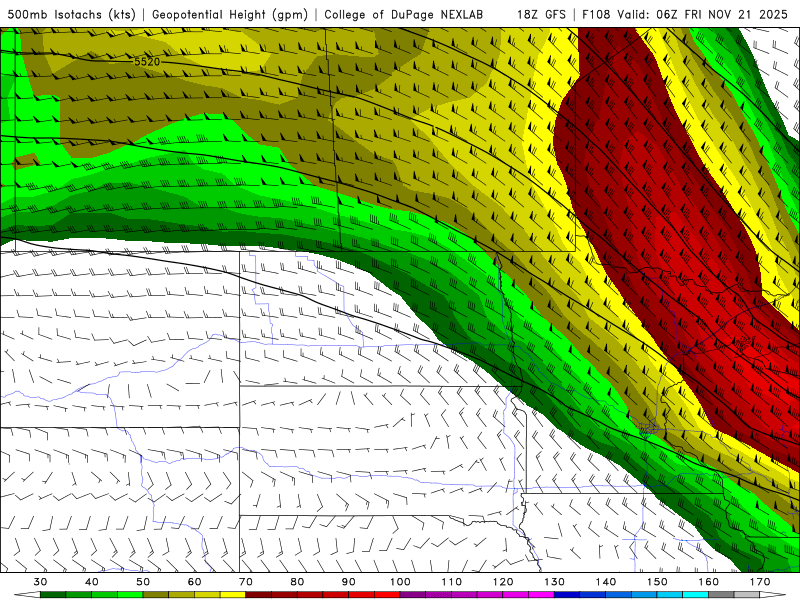Click the "500mb Isotachs (kts)" title text
800x600 pixels.
point(71,14)
